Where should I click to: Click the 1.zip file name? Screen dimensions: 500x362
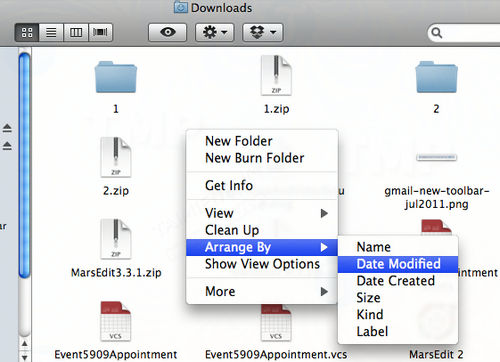coord(276,109)
